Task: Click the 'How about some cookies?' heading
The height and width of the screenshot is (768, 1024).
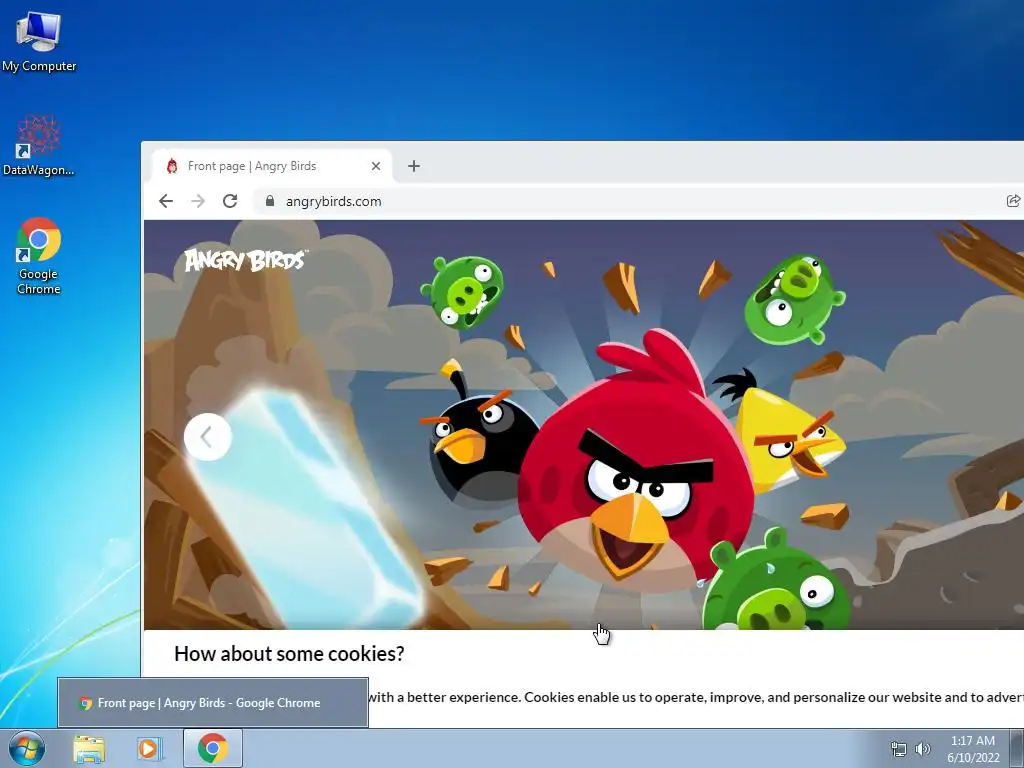Action: point(289,654)
